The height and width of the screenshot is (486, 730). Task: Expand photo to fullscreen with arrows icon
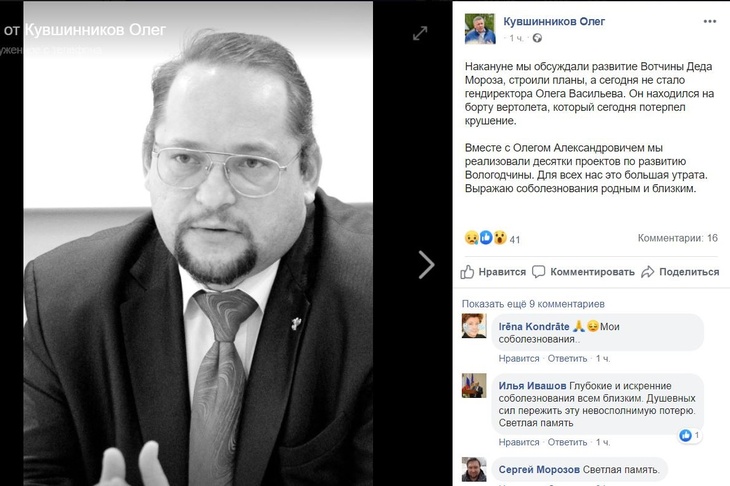tap(420, 33)
